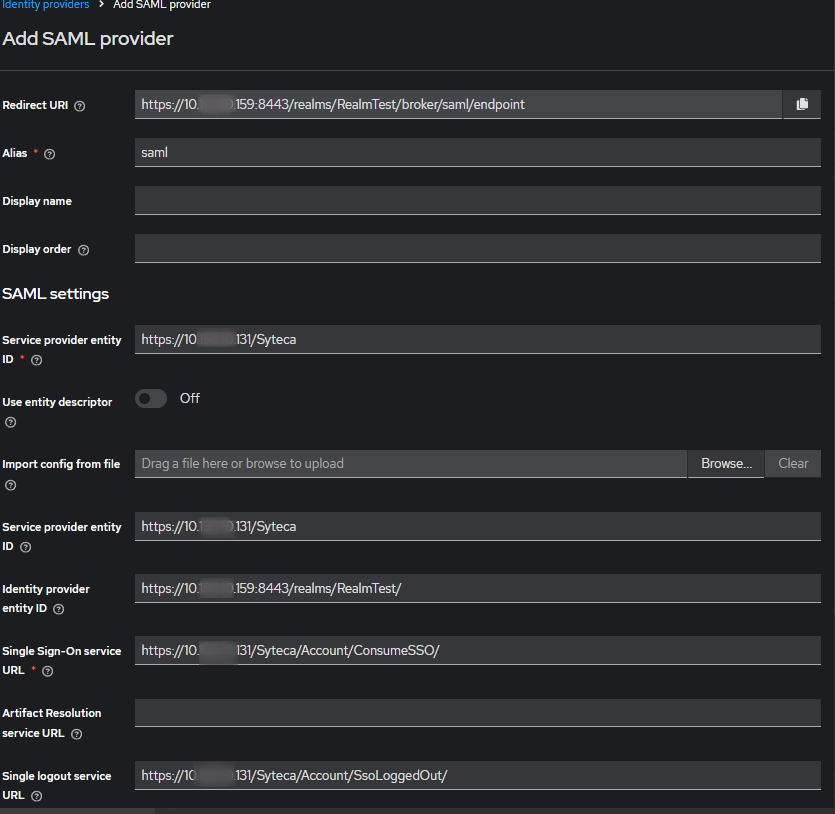Click the Display order help icon

coord(83,250)
